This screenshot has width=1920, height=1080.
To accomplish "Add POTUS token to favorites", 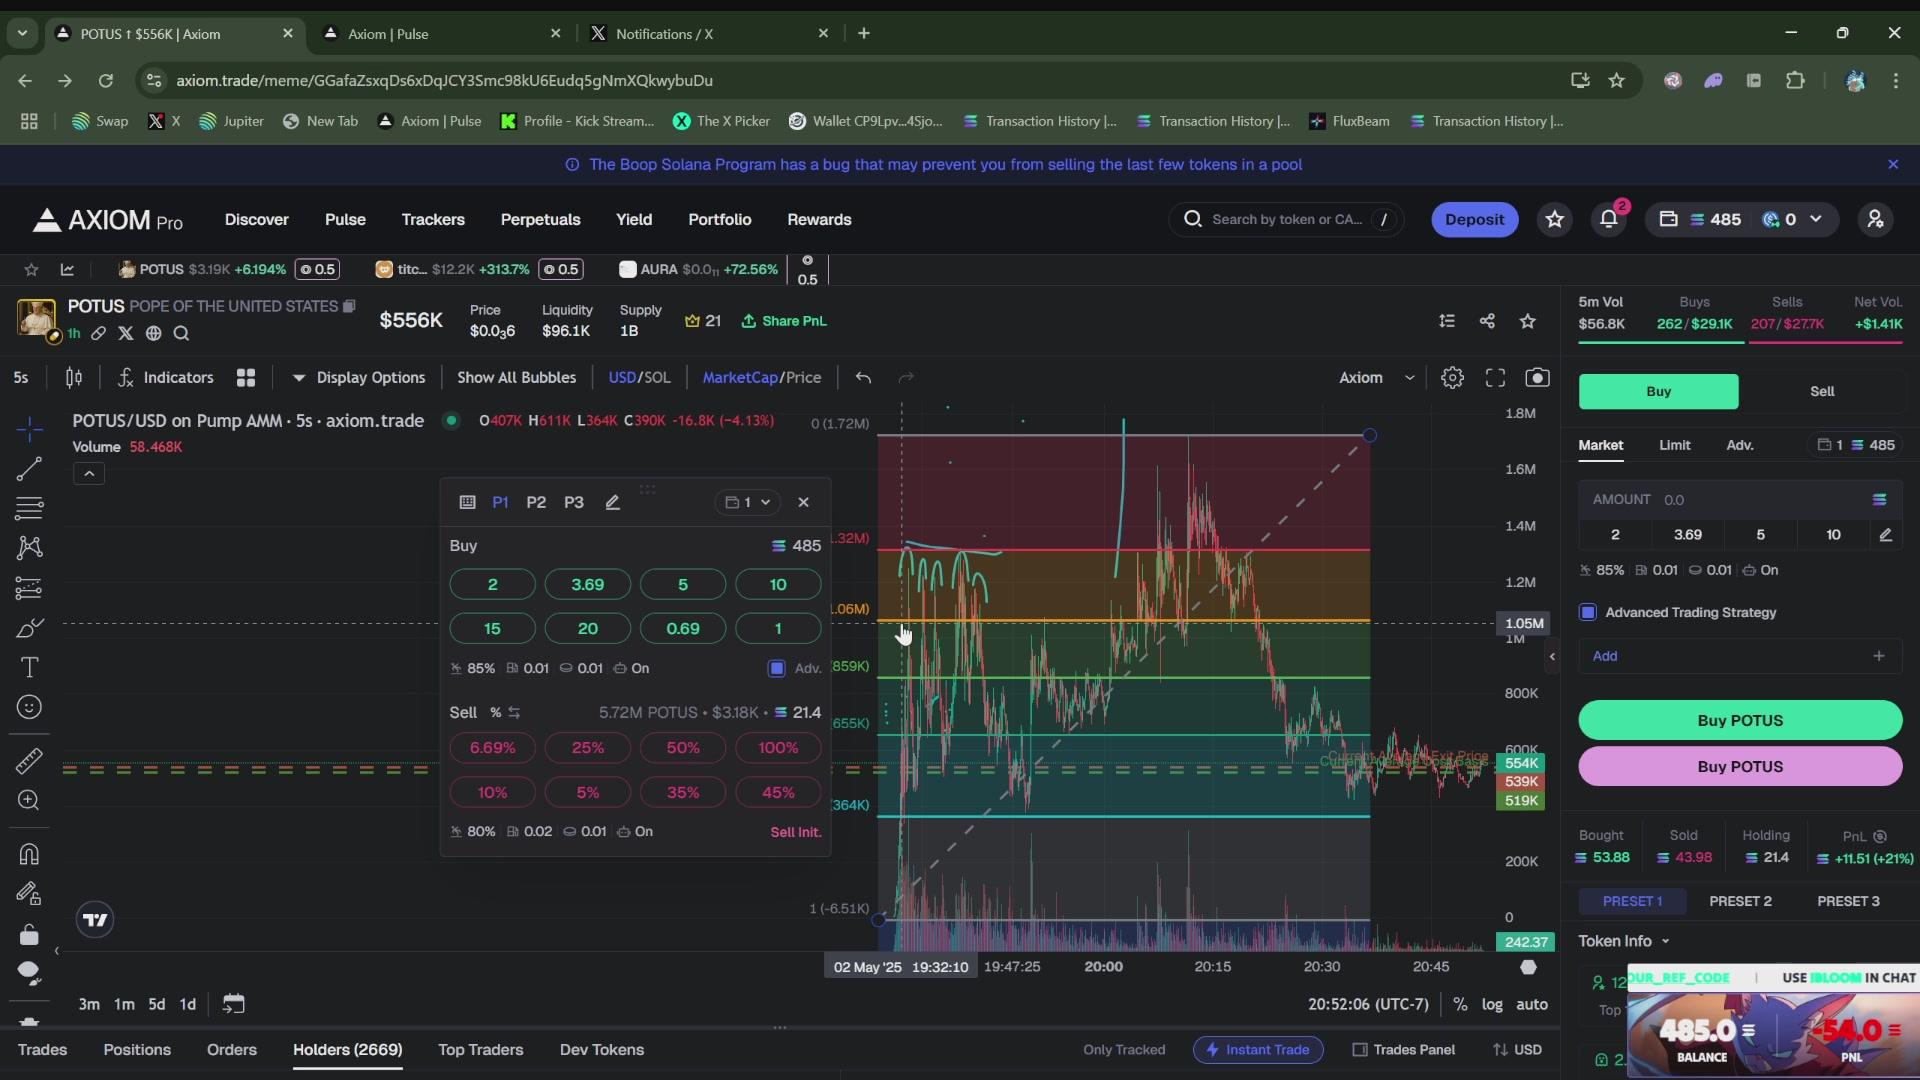I will [1527, 321].
